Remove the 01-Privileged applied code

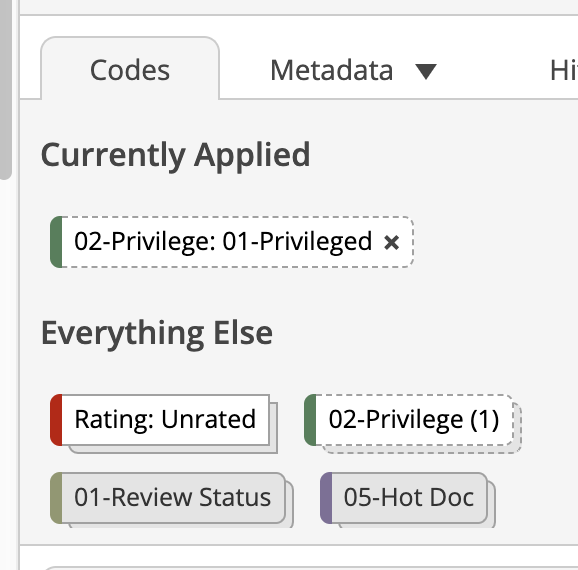coord(391,242)
